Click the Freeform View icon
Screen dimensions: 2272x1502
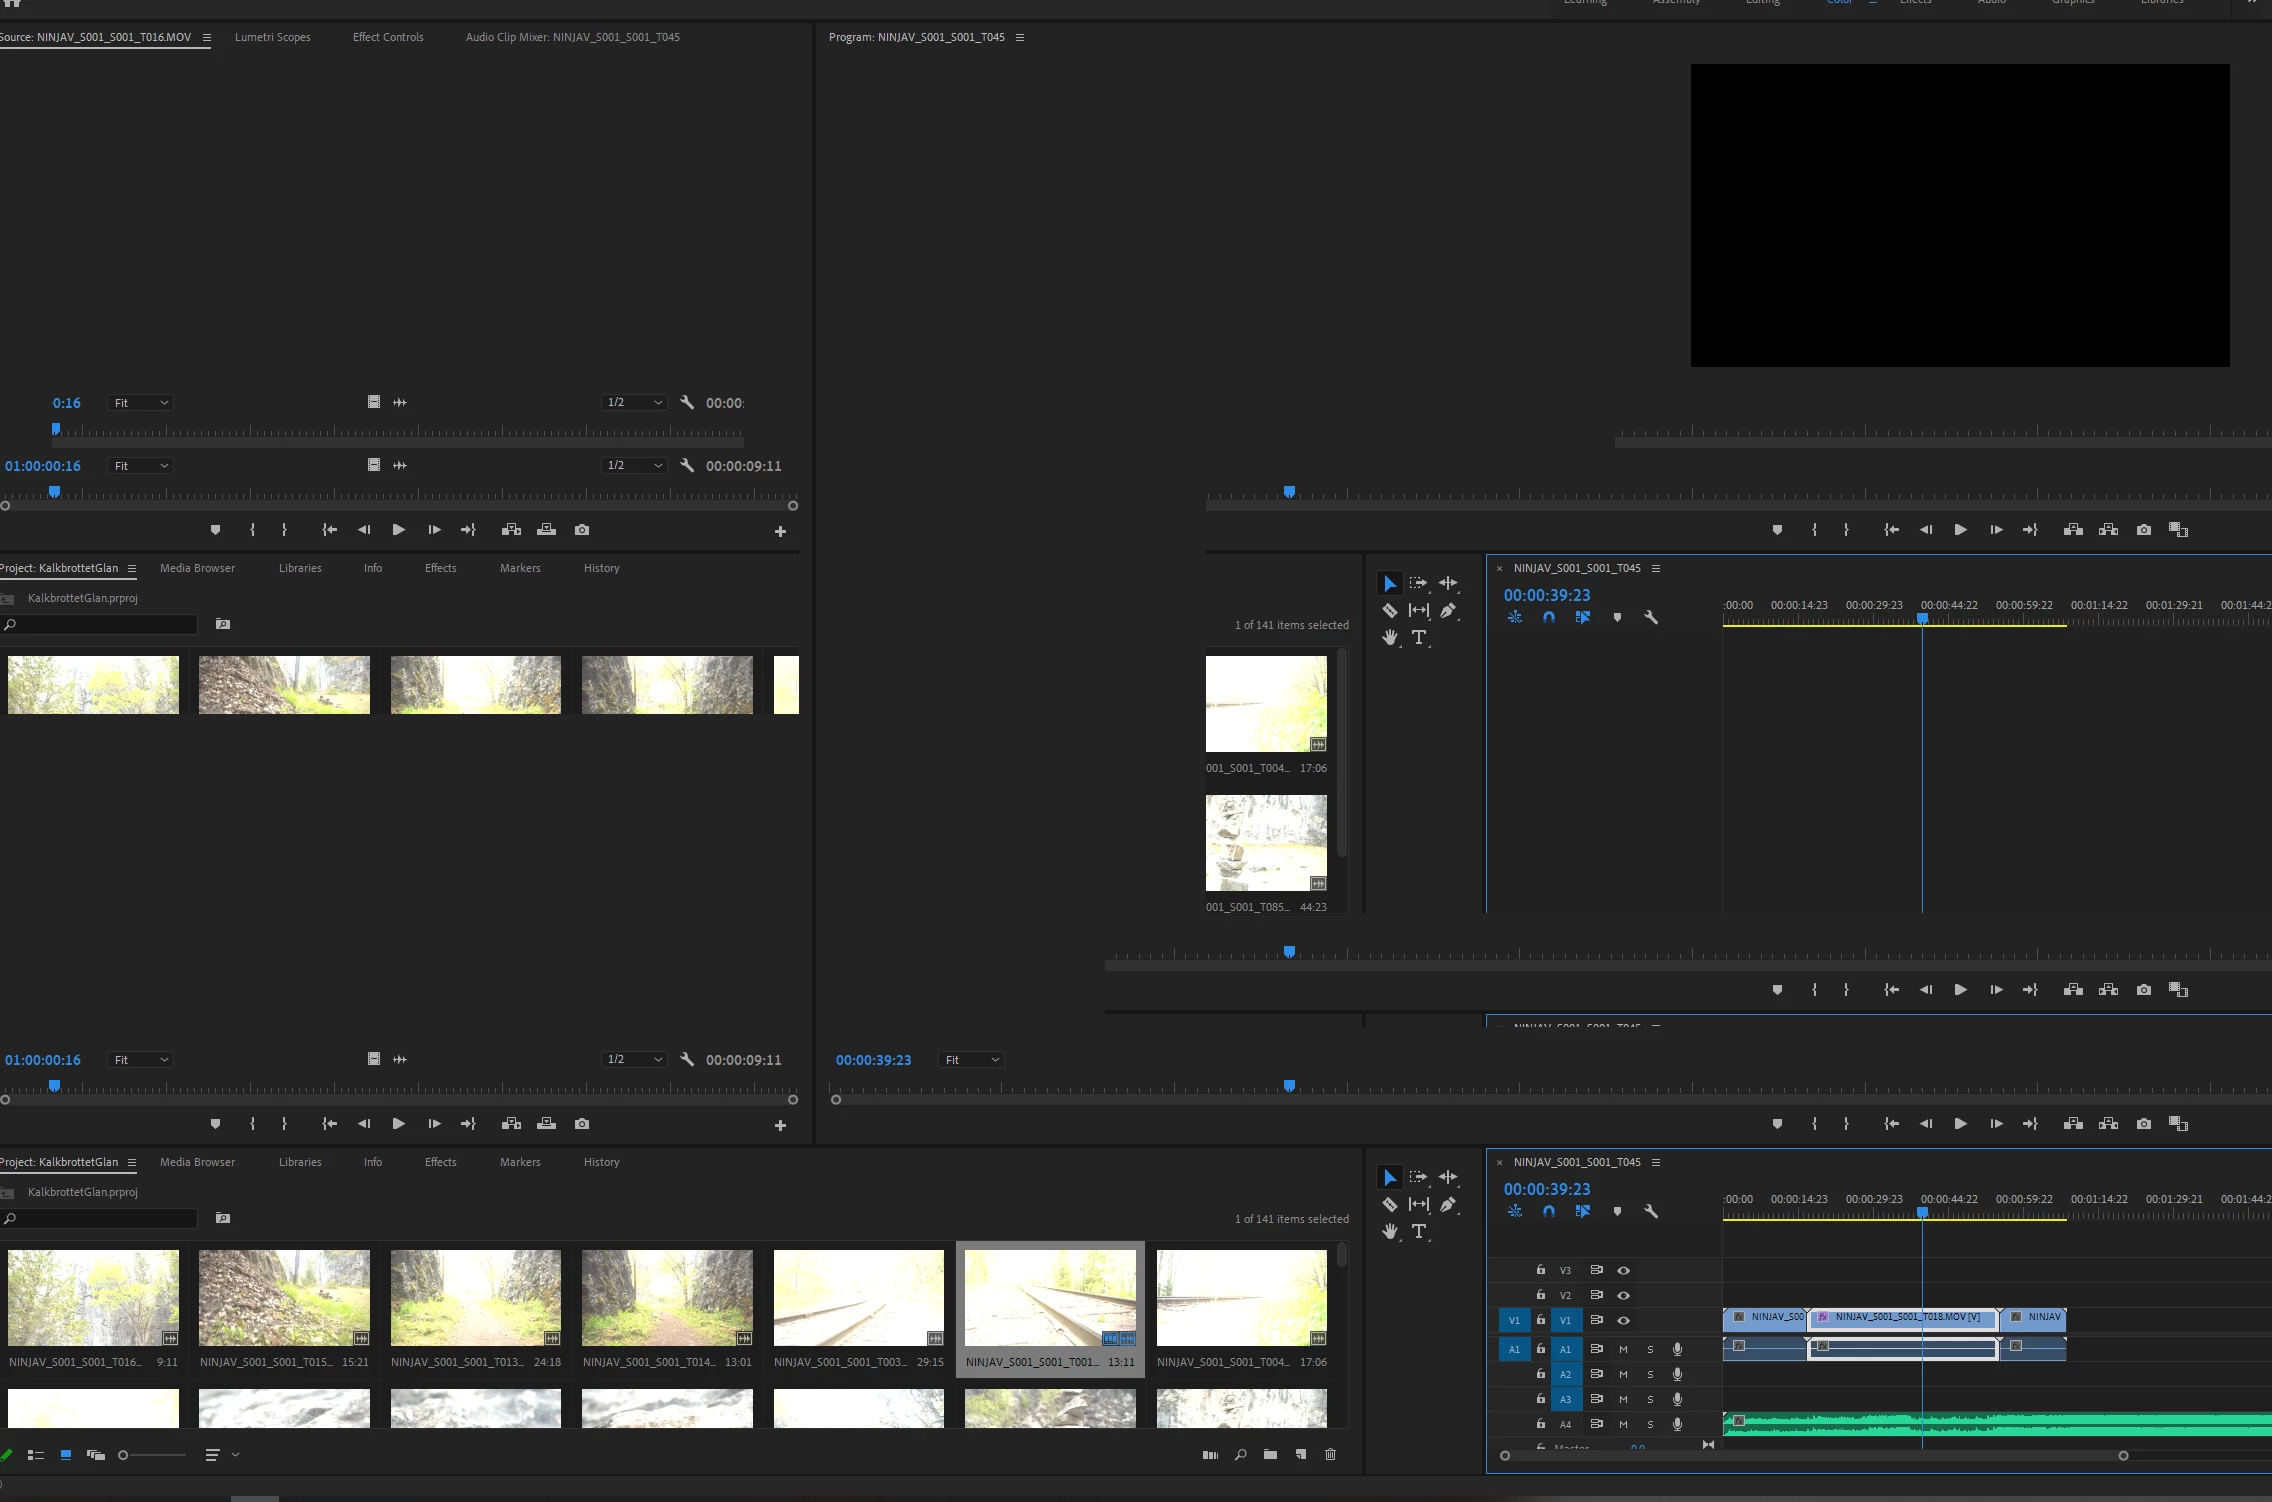96,1455
